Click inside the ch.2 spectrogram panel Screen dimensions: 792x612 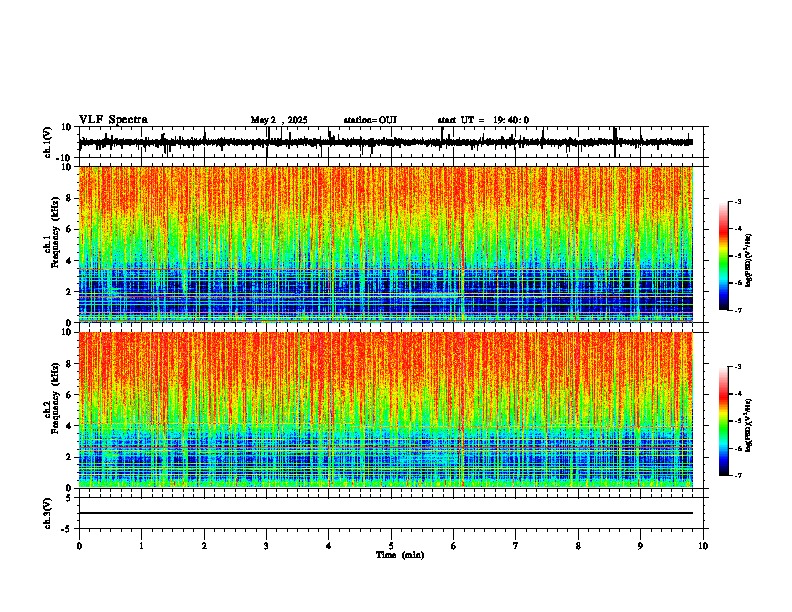tap(386, 410)
